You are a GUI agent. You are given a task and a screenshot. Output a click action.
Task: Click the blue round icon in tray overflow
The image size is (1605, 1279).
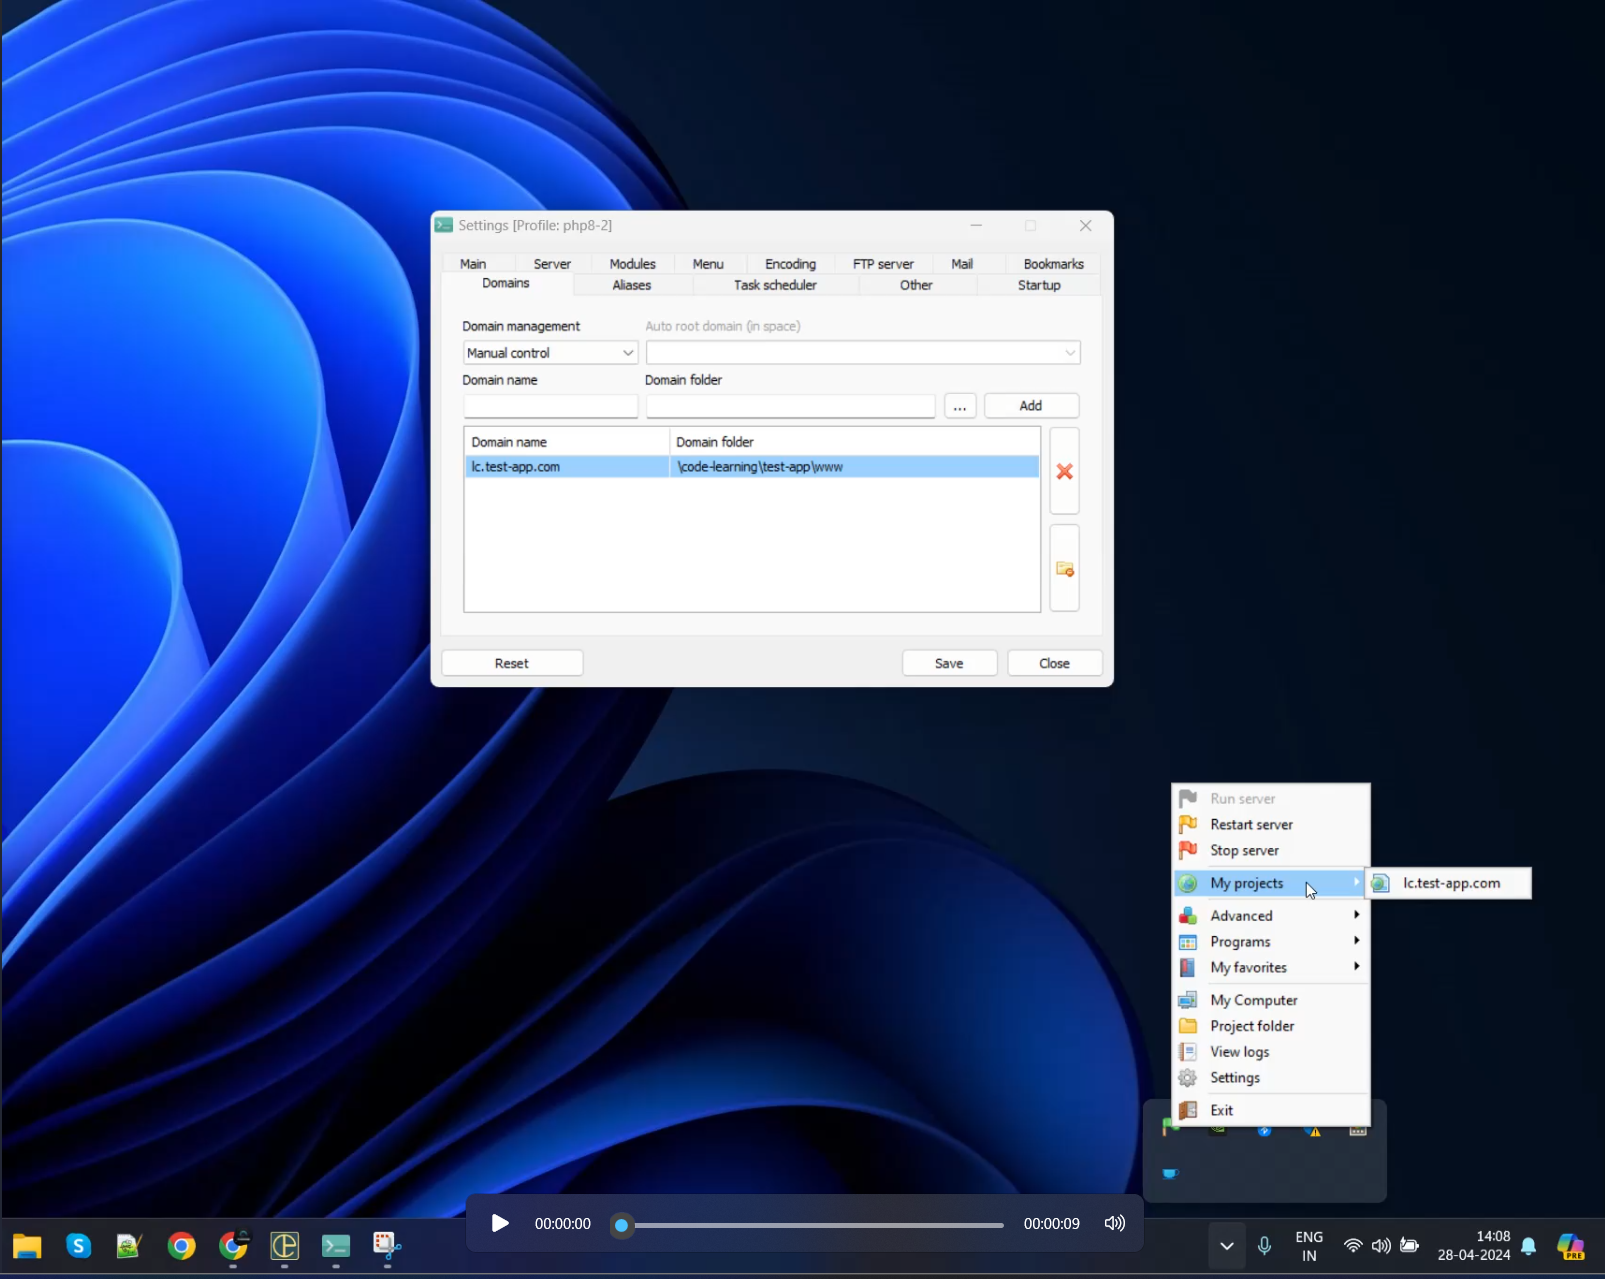(x=1265, y=1131)
